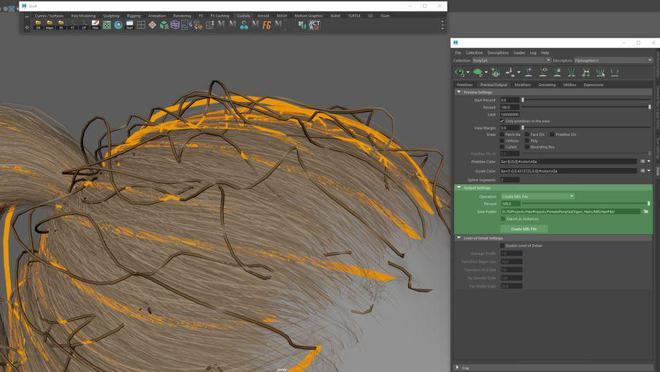The height and width of the screenshot is (372, 660).
Task: Click the purple cube shelf icon
Action: click(175, 25)
